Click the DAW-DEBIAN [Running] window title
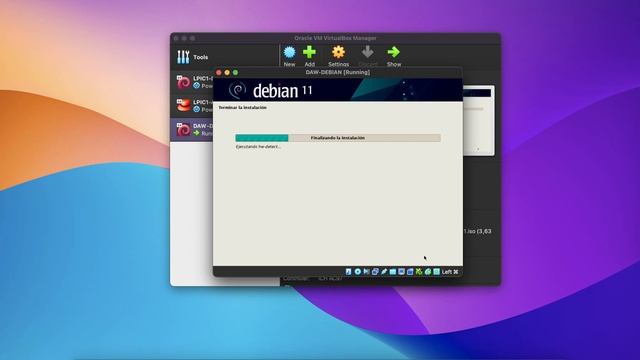Image resolution: width=640 pixels, height=360 pixels. point(338,72)
